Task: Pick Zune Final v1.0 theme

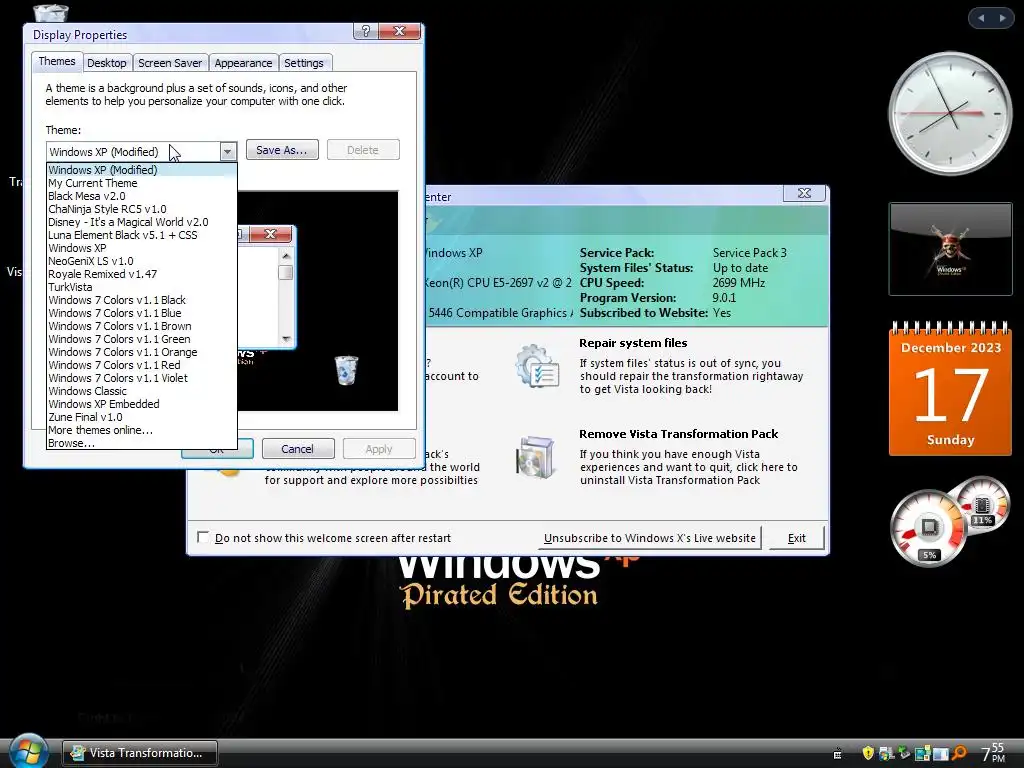Action: [x=142, y=417]
